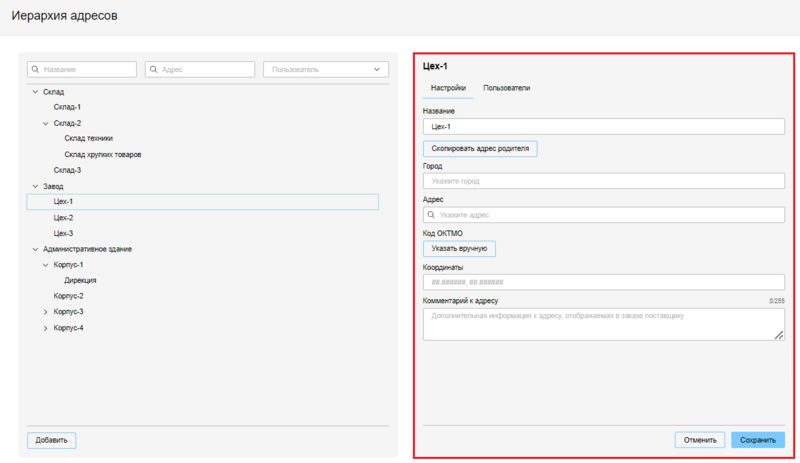Click the search icon in the Адрес filter
The width and height of the screenshot is (800, 463).
pos(154,70)
